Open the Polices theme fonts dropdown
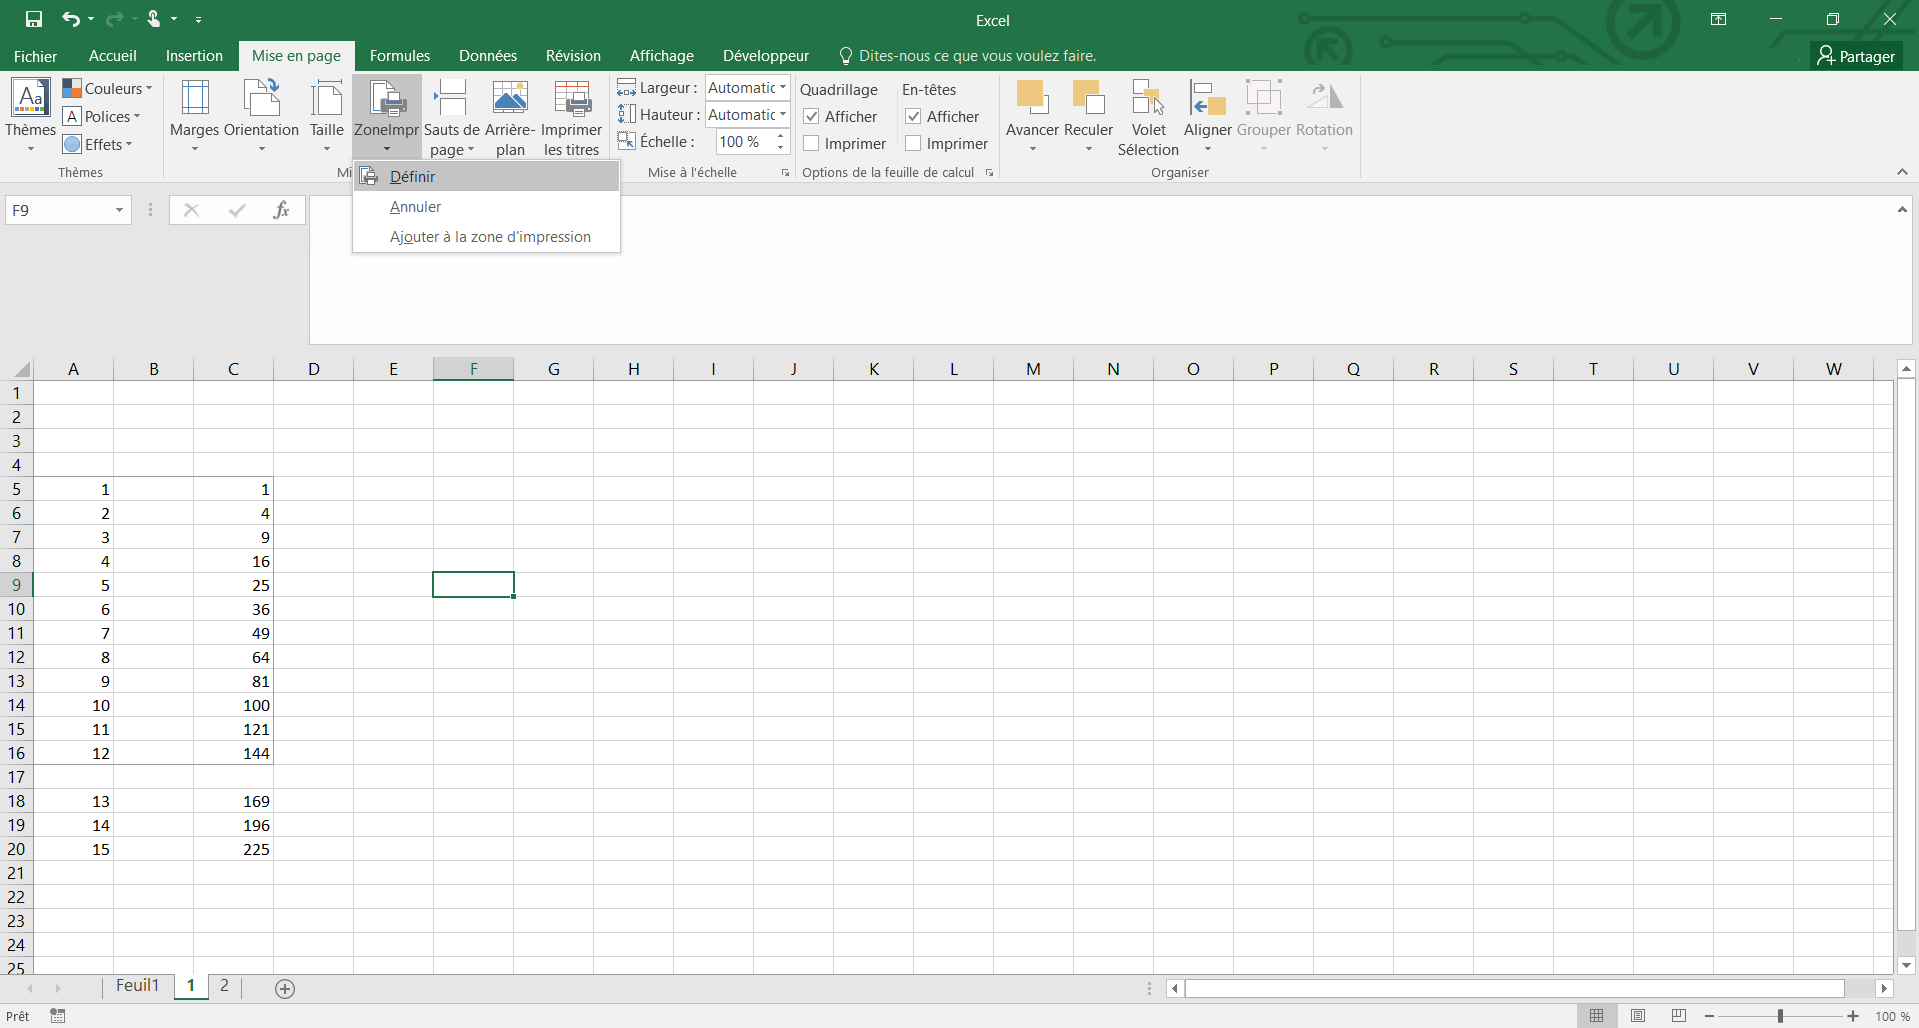 click(x=102, y=117)
